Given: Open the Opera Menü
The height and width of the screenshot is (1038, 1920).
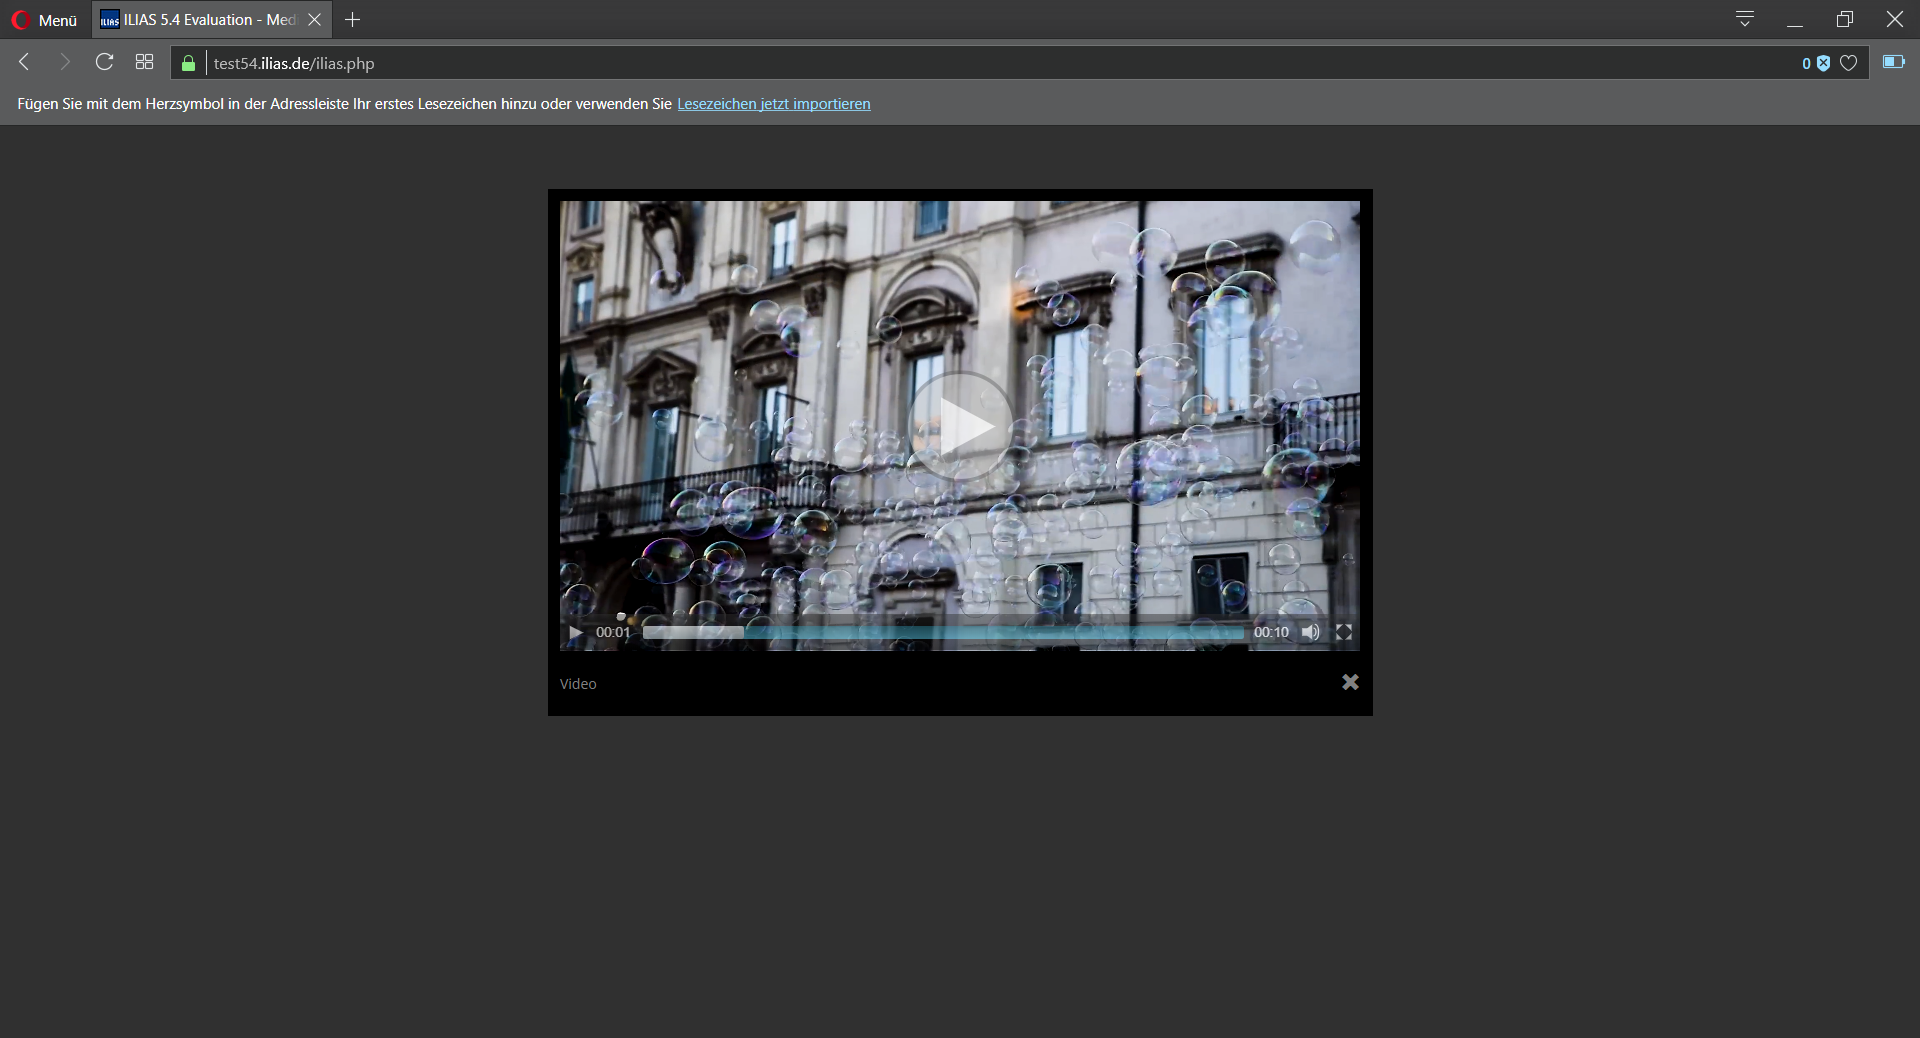Looking at the screenshot, I should (44, 20).
